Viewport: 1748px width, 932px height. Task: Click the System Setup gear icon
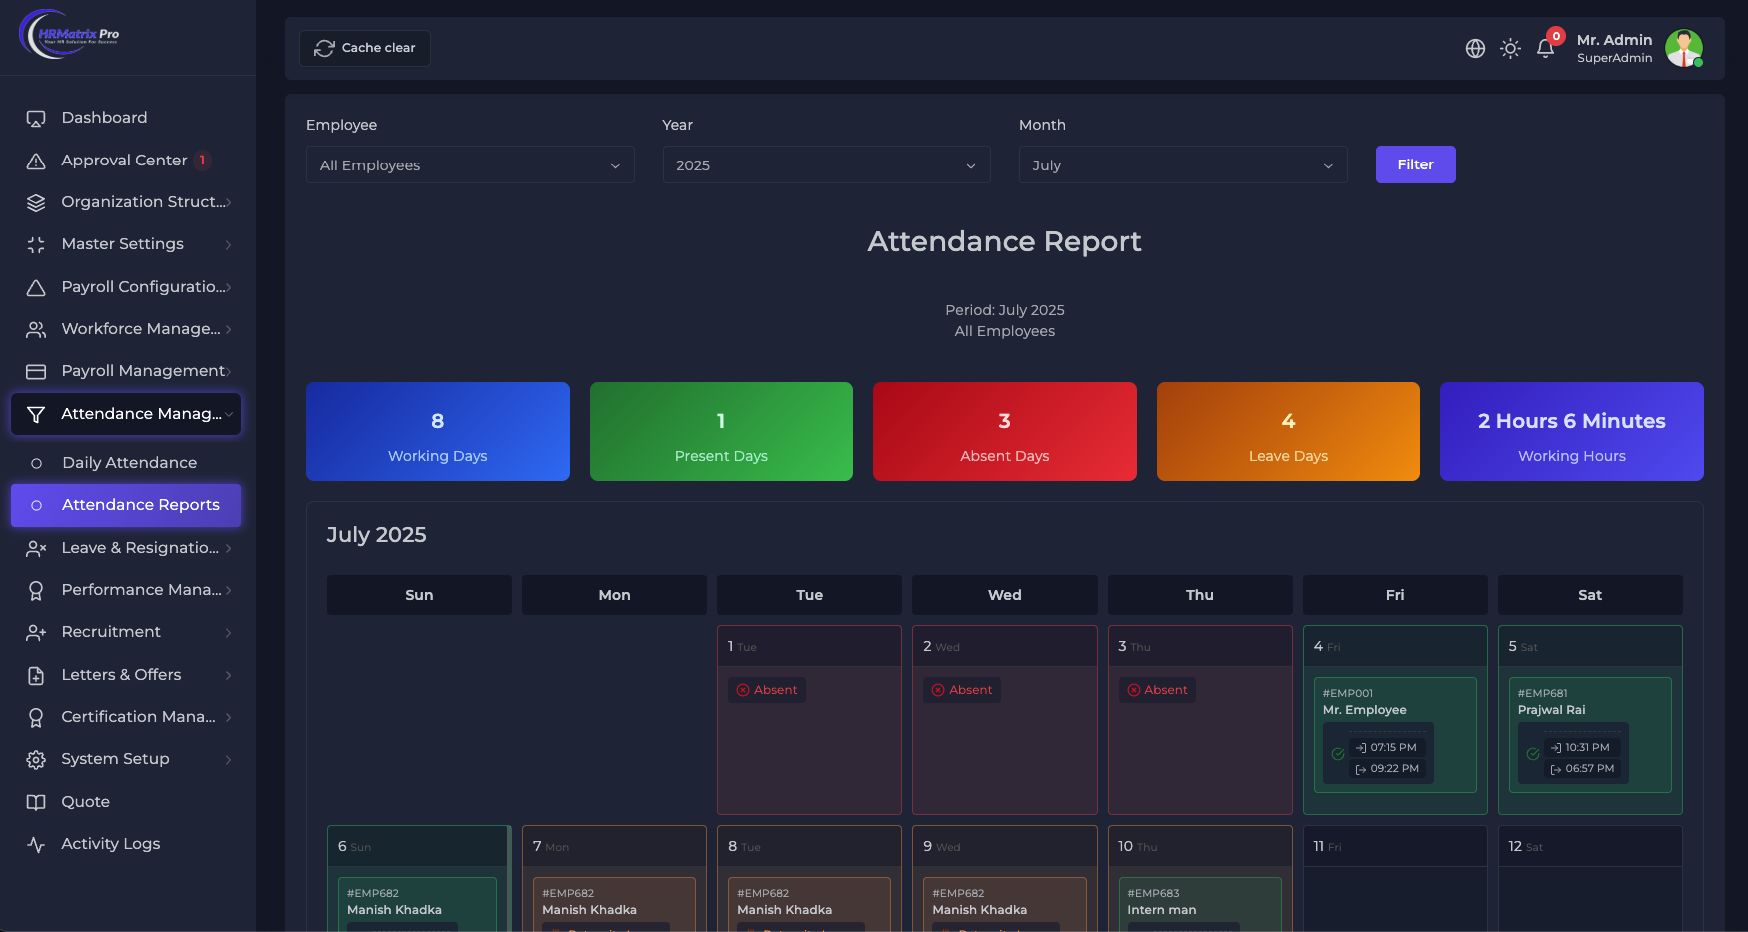[36, 760]
